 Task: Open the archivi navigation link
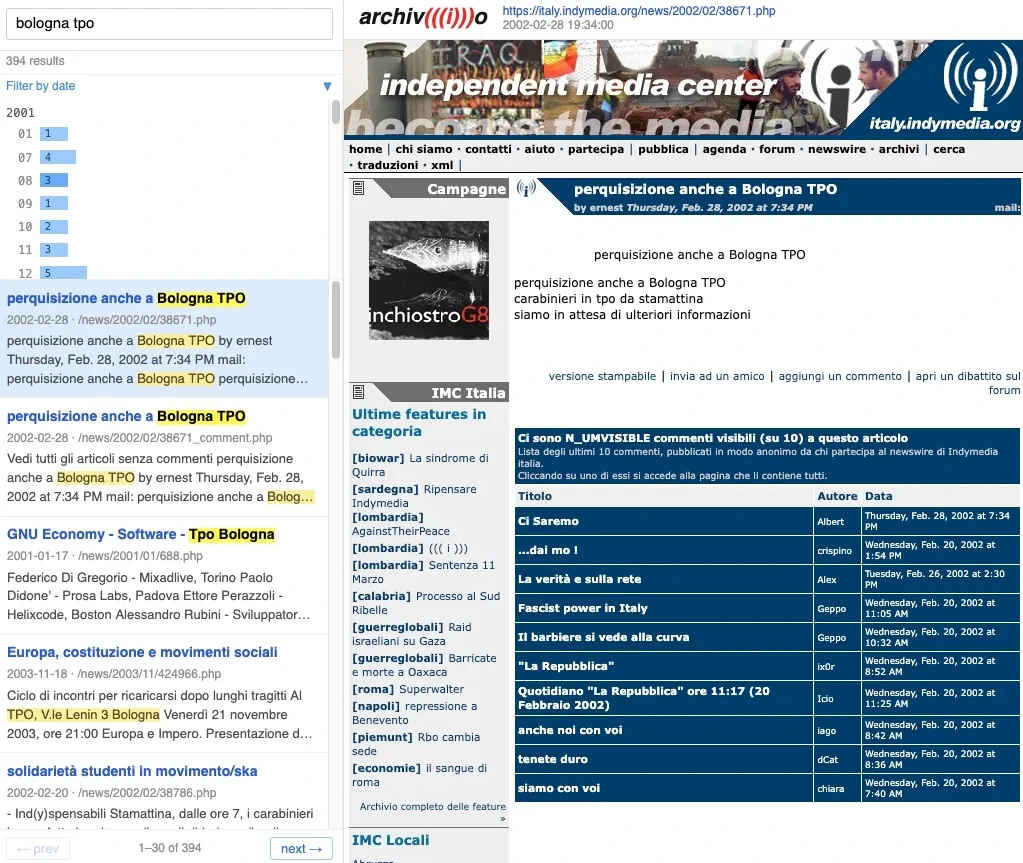pyautogui.click(x=900, y=149)
